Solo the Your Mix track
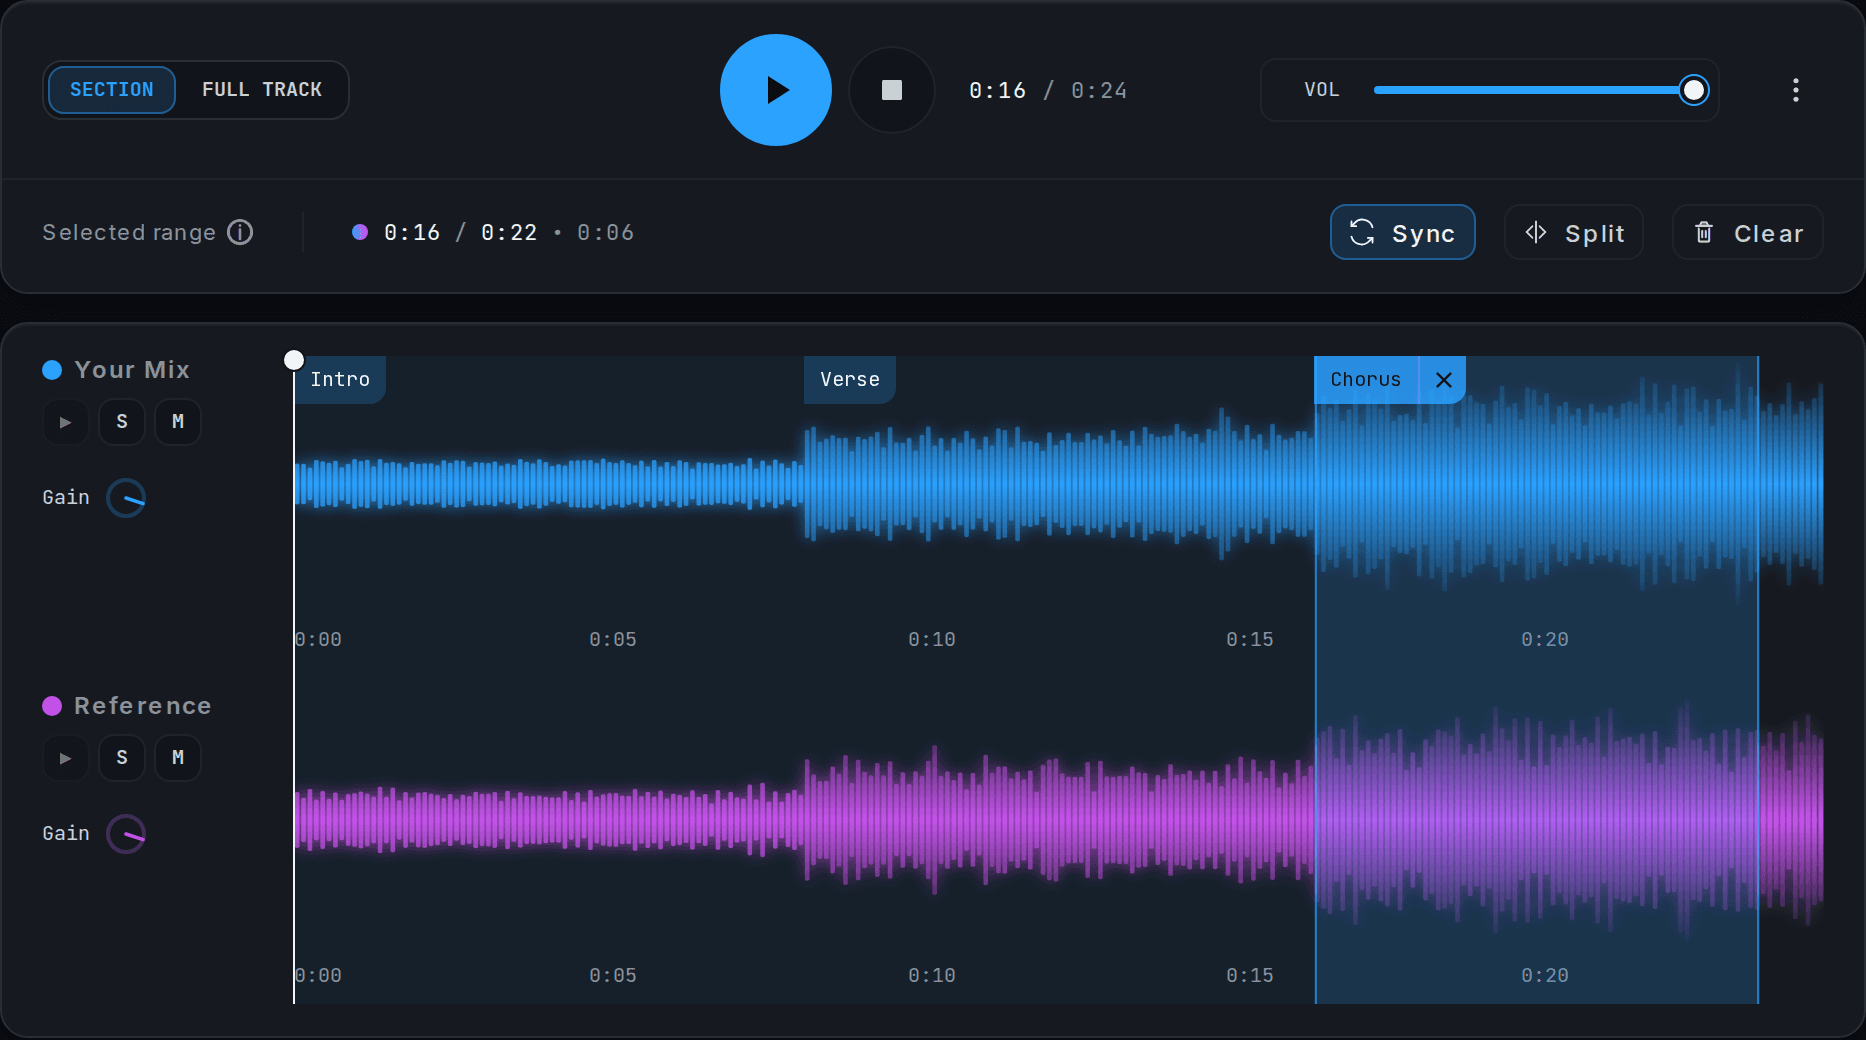This screenshot has height=1040, width=1866. [122, 422]
